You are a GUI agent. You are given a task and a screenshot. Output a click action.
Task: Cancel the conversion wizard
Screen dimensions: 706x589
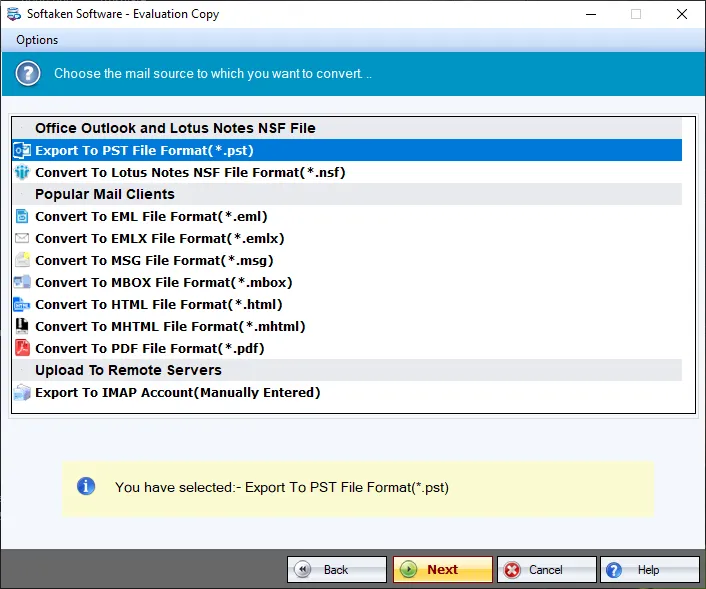(x=547, y=570)
